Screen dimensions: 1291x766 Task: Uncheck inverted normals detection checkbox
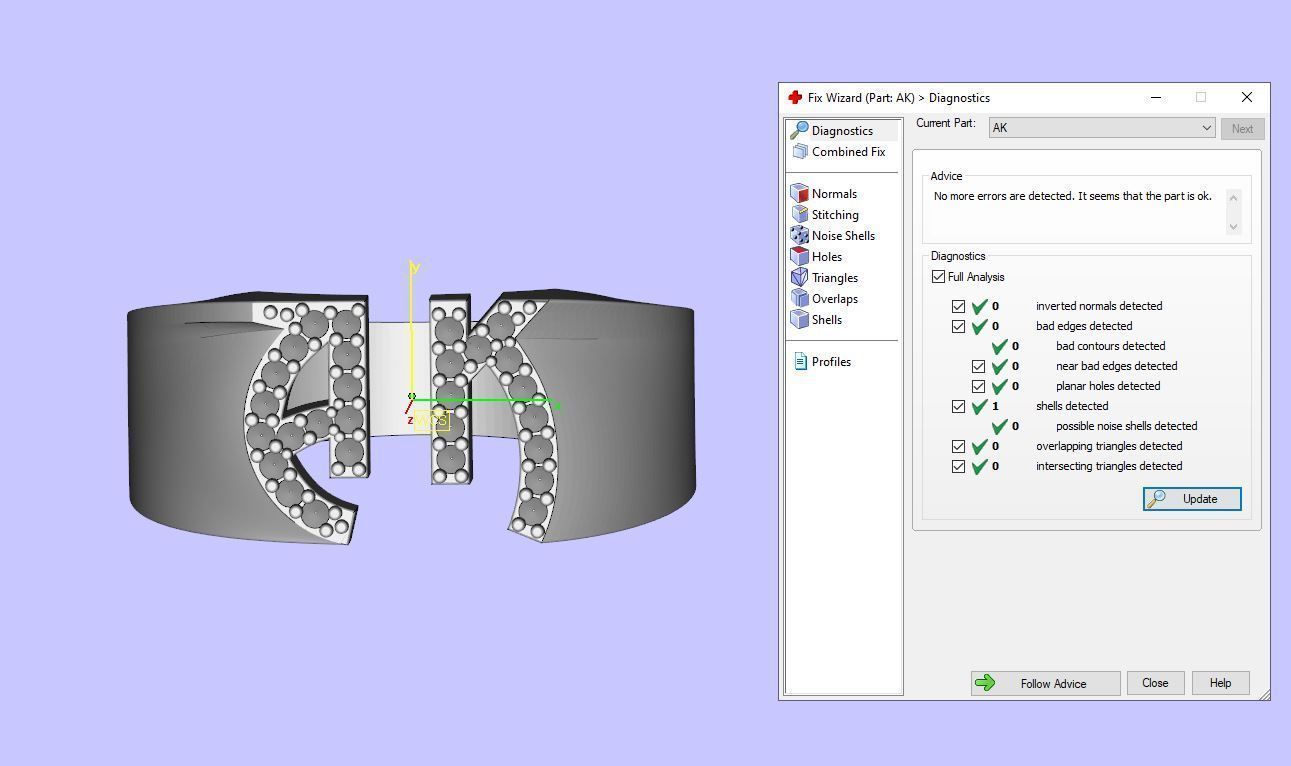(958, 306)
